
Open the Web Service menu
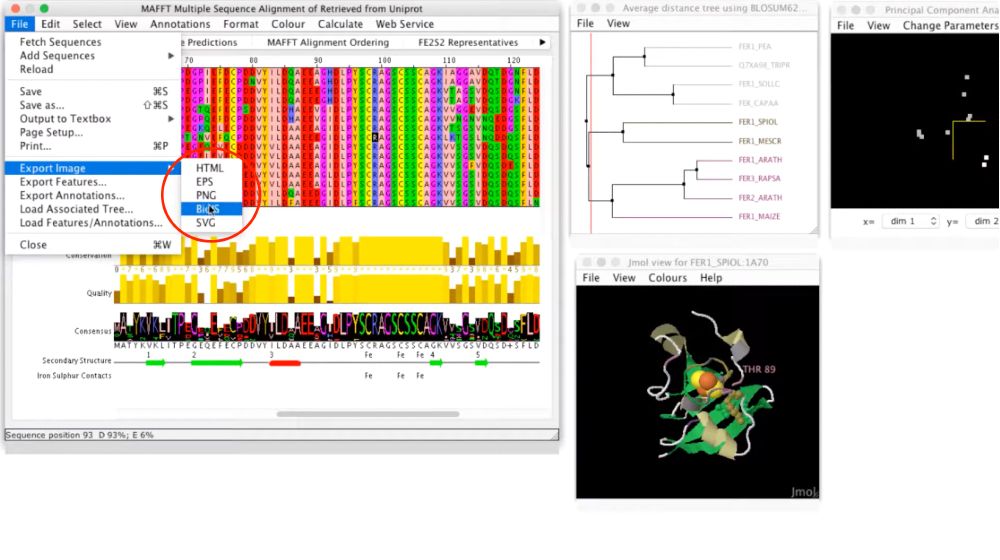click(404, 24)
